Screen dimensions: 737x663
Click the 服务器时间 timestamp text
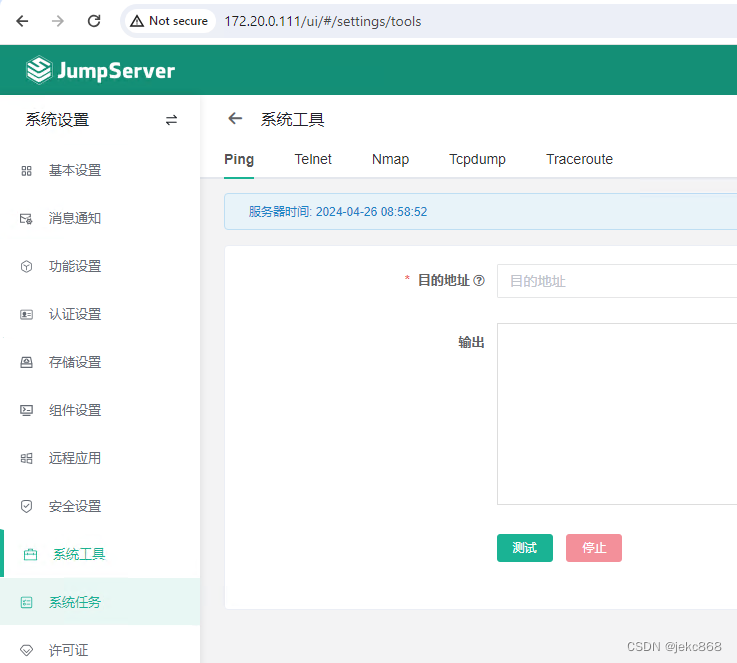[337, 212]
